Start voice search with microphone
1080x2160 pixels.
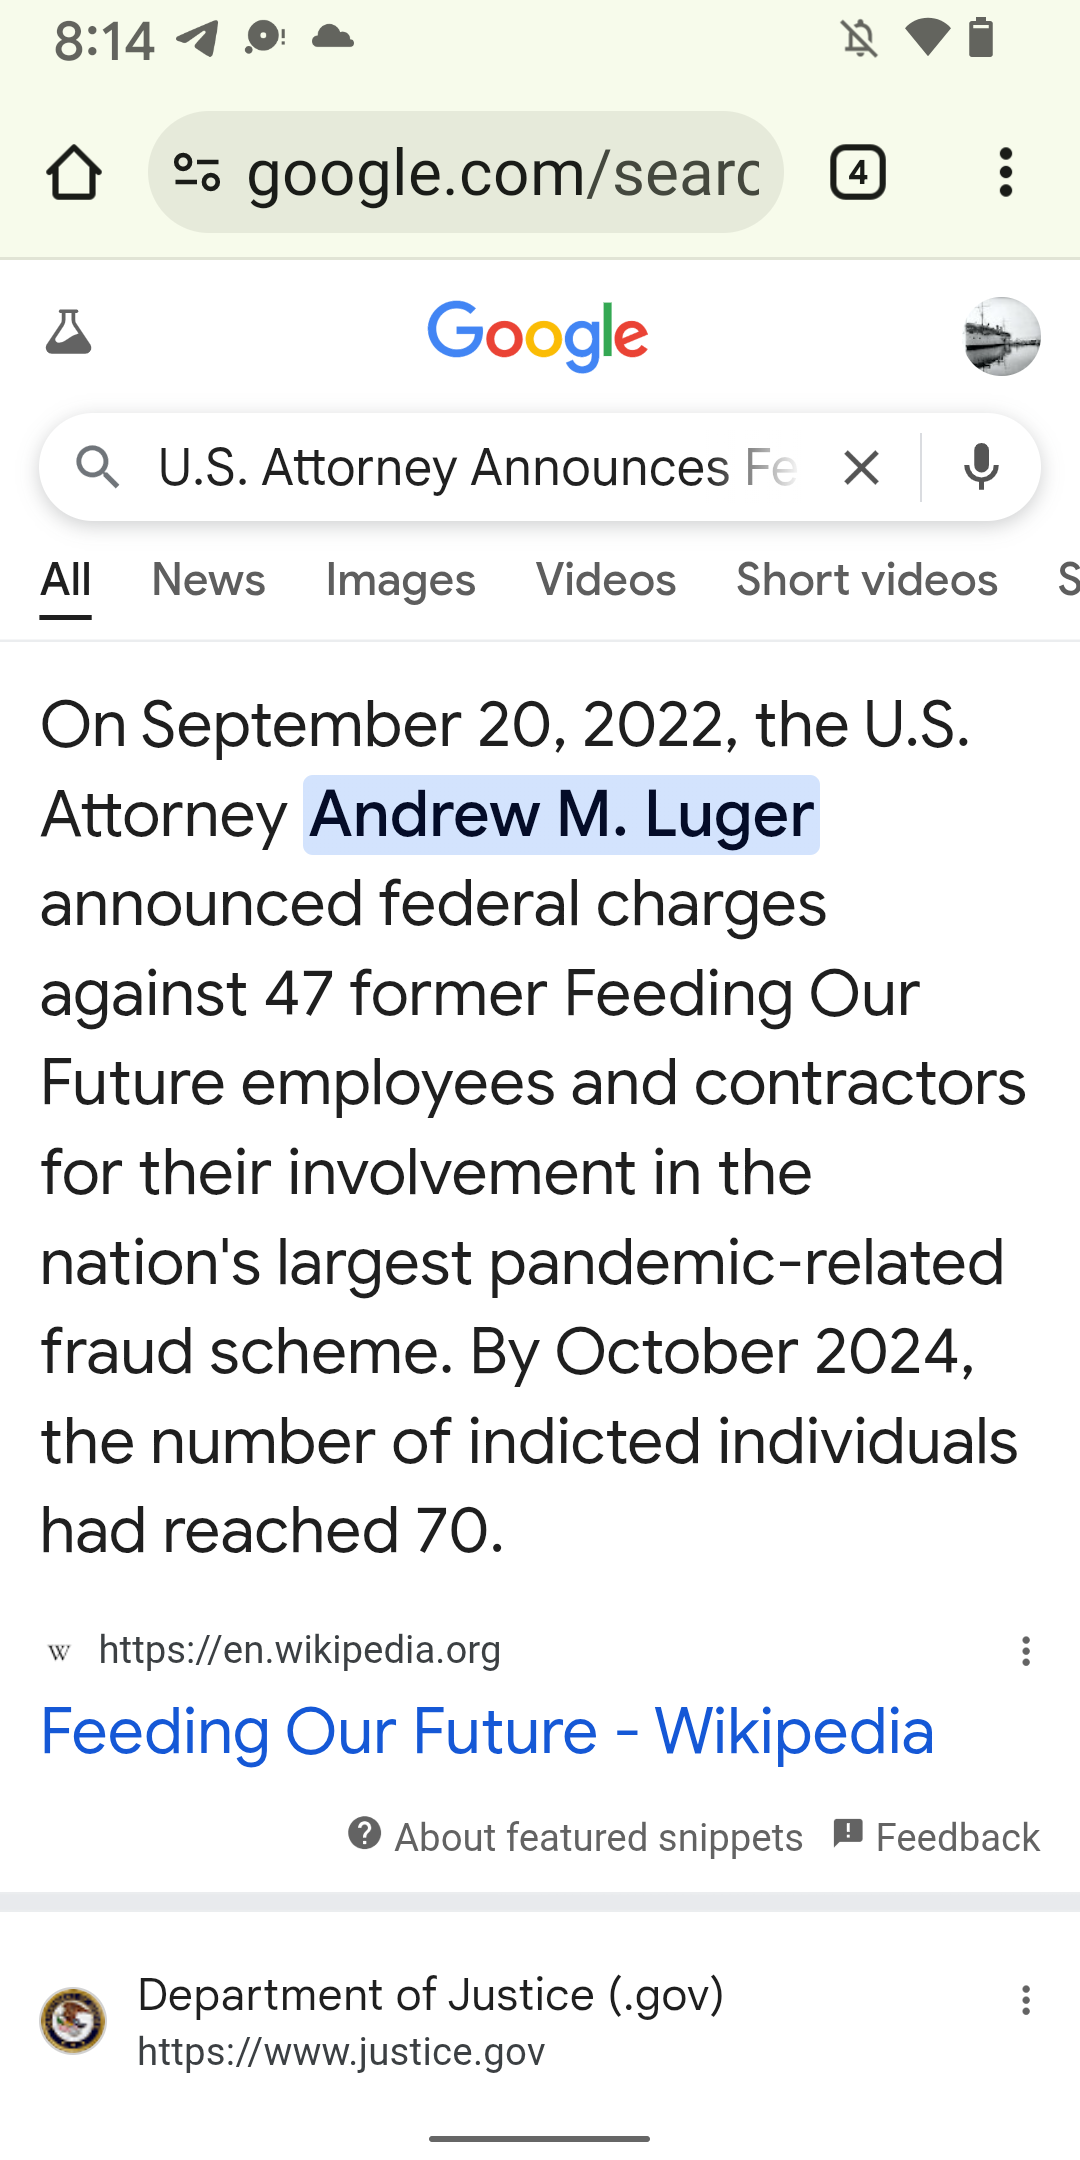(981, 467)
